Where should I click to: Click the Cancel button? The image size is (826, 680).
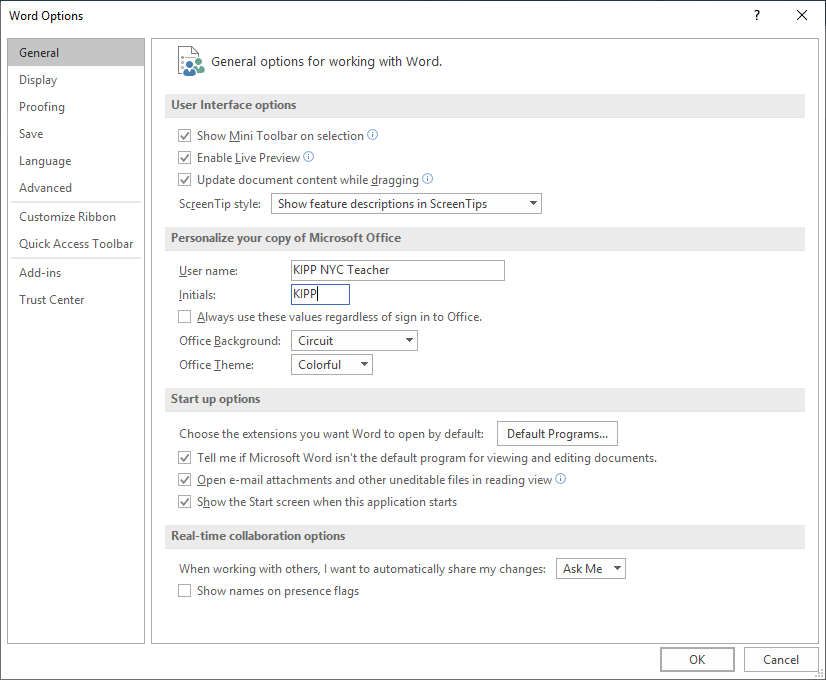(781, 659)
